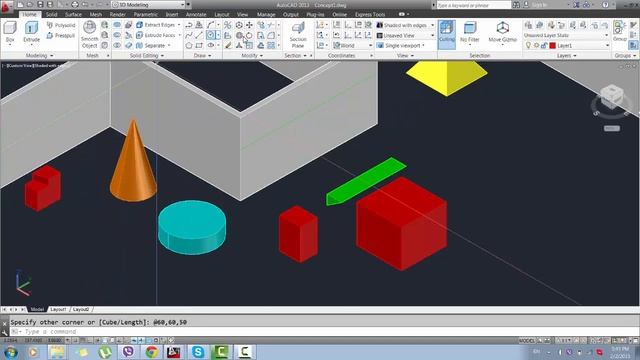
Task: Open the AutoCAD taskbar icon
Action: [x=173, y=351]
